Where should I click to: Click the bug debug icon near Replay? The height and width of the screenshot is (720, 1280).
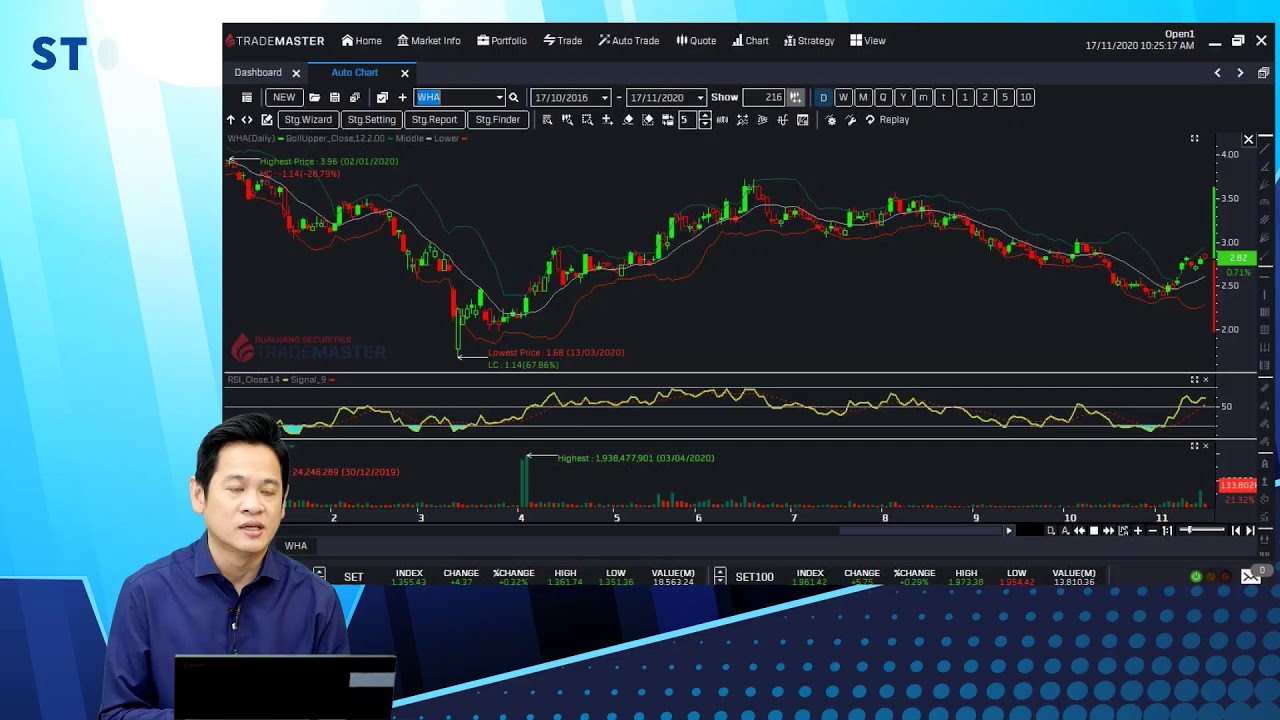pyautogui.click(x=831, y=119)
